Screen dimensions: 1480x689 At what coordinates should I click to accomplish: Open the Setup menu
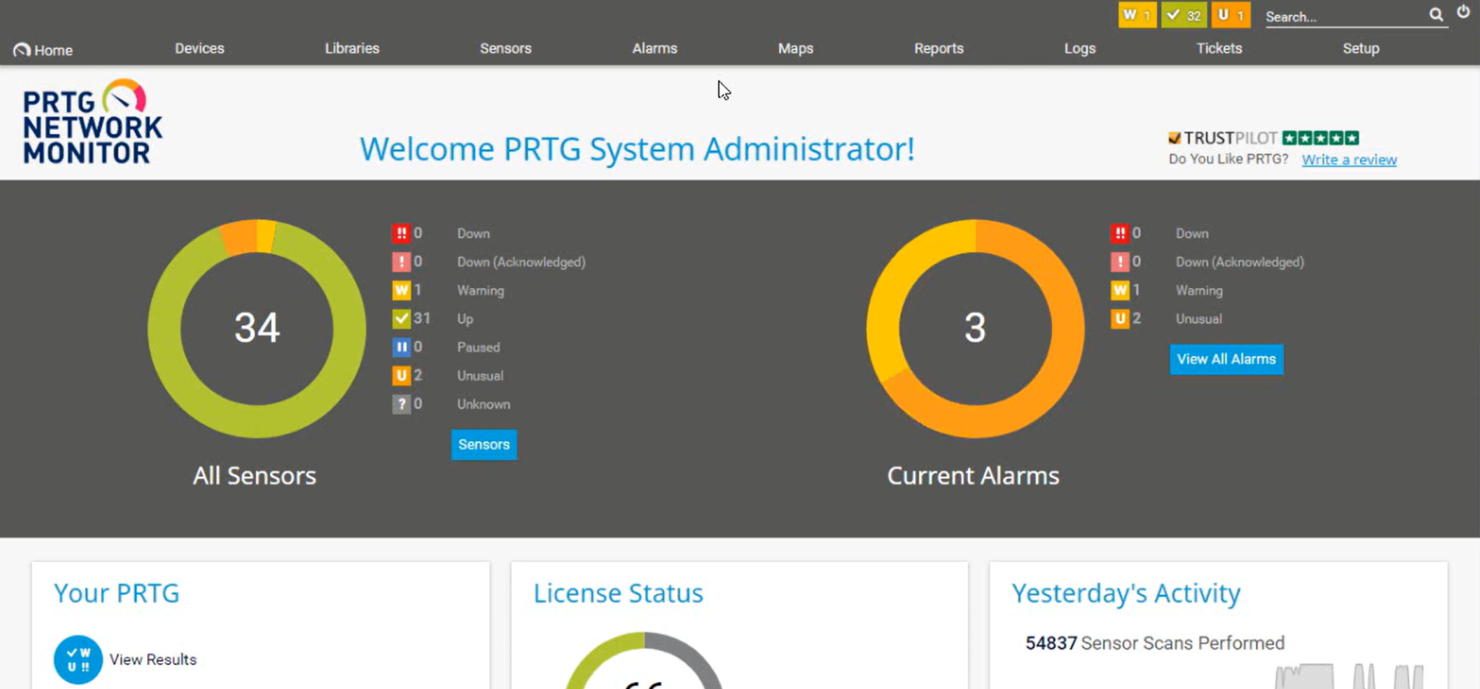(1360, 48)
